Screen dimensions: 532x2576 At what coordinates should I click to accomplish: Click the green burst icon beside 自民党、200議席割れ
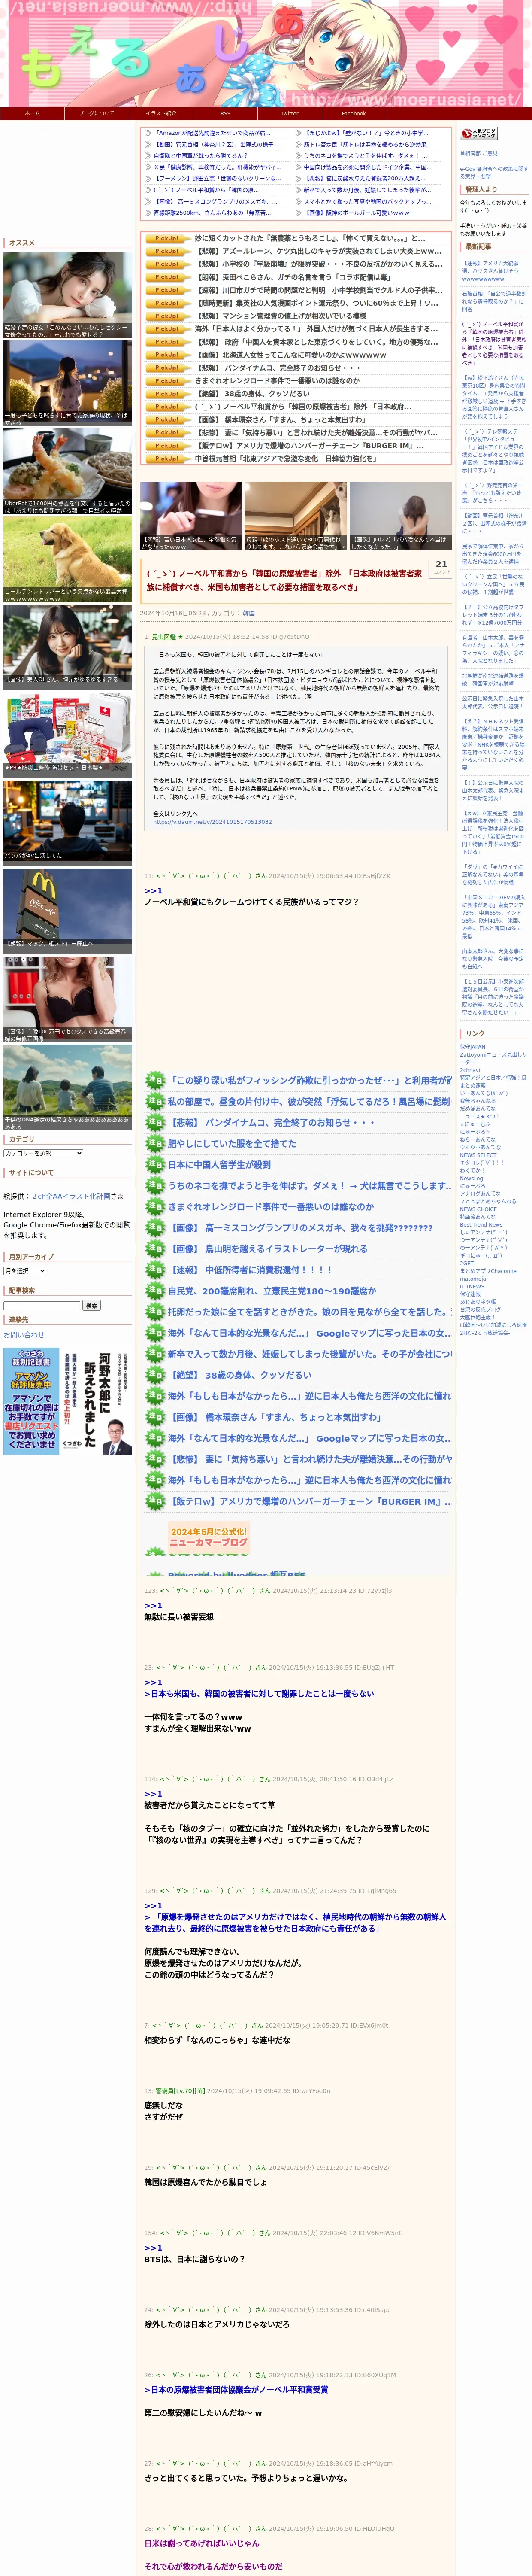click(155, 1291)
